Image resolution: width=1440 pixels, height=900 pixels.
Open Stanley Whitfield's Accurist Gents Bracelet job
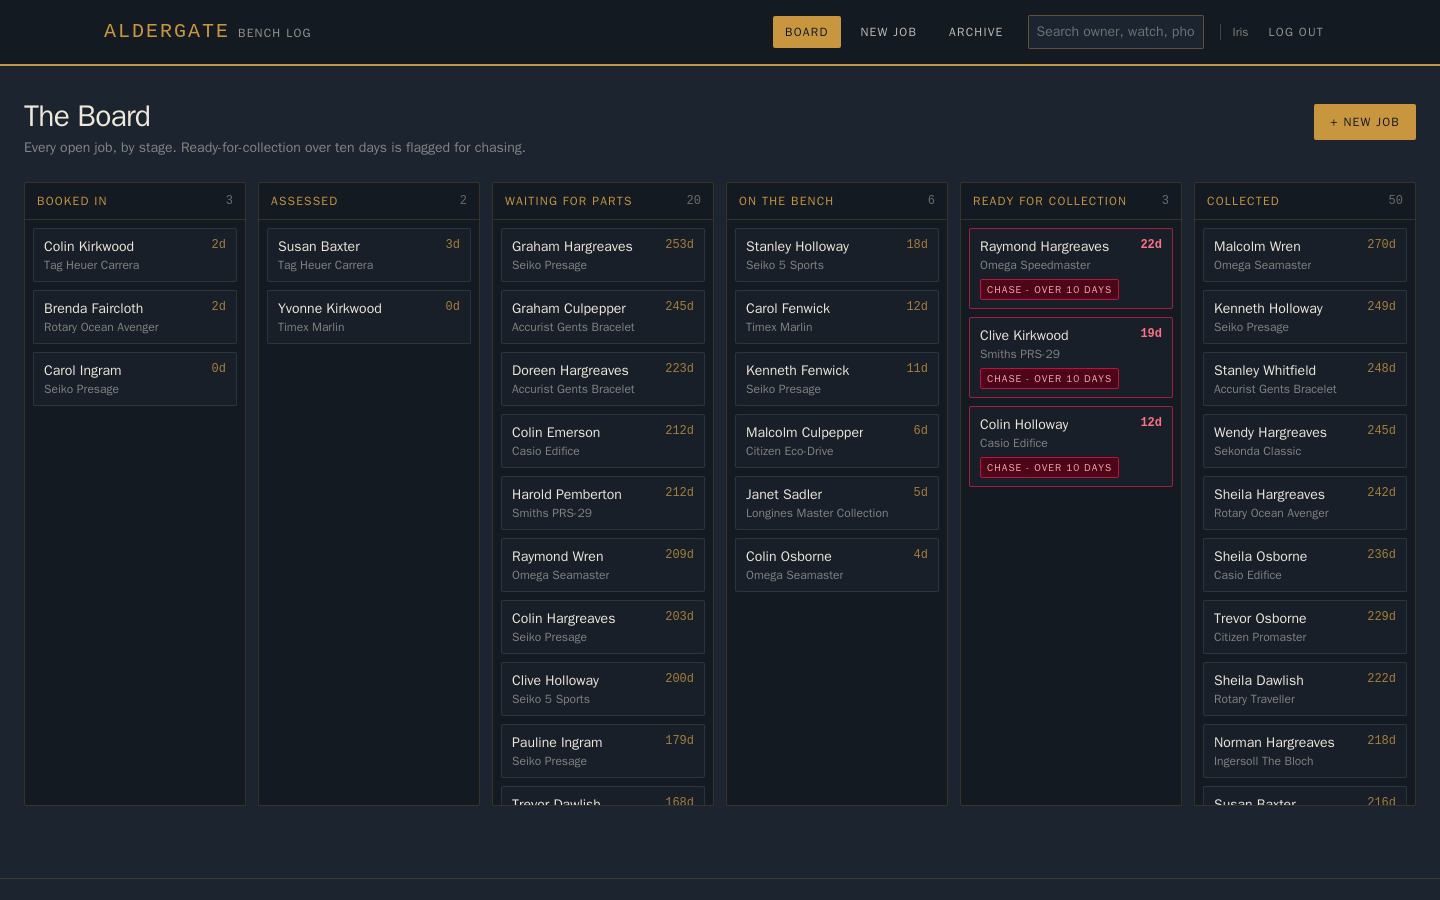coord(1305,379)
